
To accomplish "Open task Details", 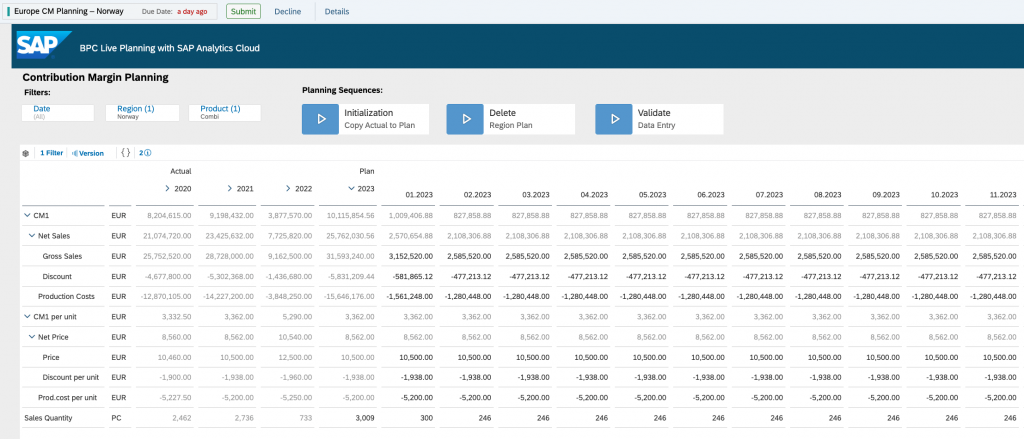I will (336, 11).
